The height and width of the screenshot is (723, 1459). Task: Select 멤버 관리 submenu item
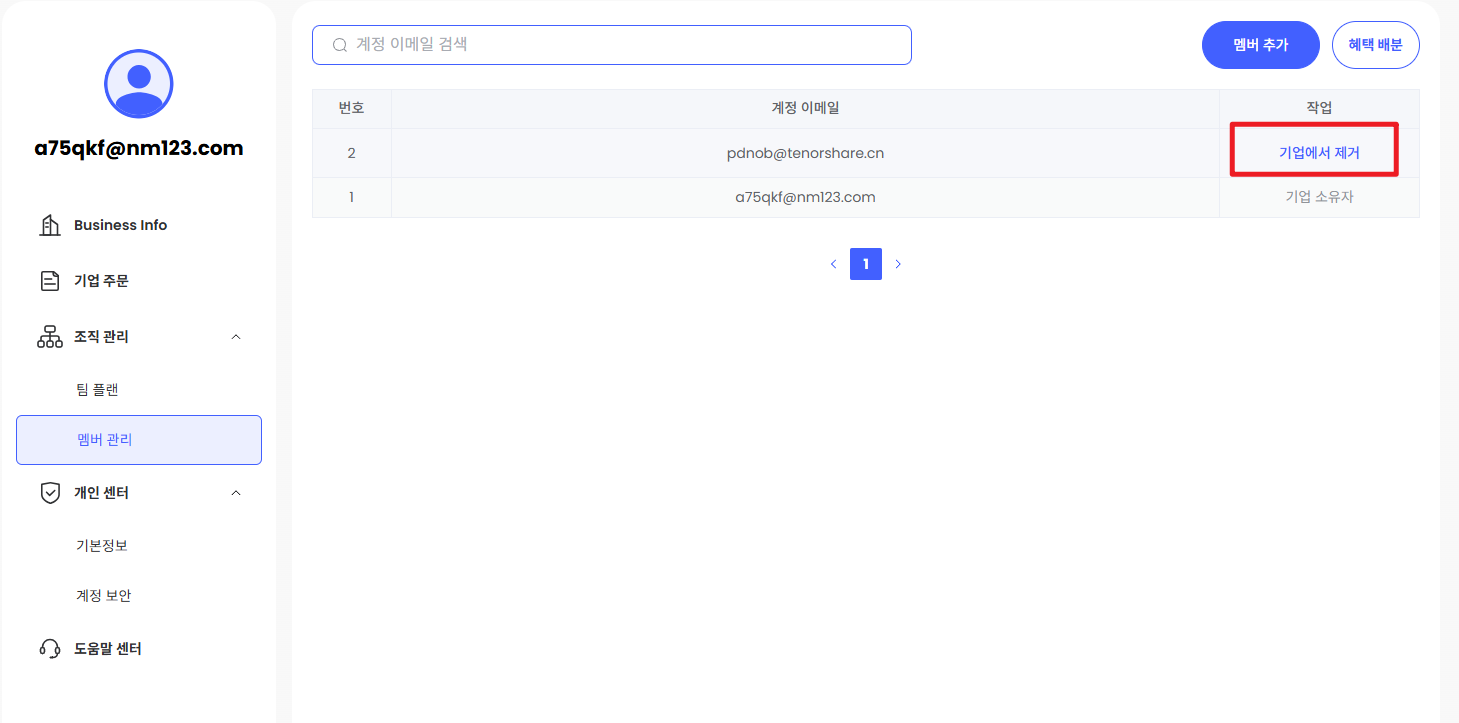tap(139, 440)
